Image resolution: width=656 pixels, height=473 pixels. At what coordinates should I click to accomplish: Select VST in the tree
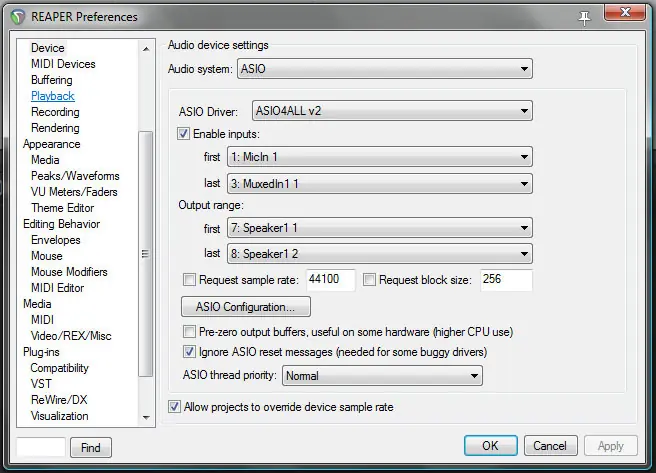(41, 384)
